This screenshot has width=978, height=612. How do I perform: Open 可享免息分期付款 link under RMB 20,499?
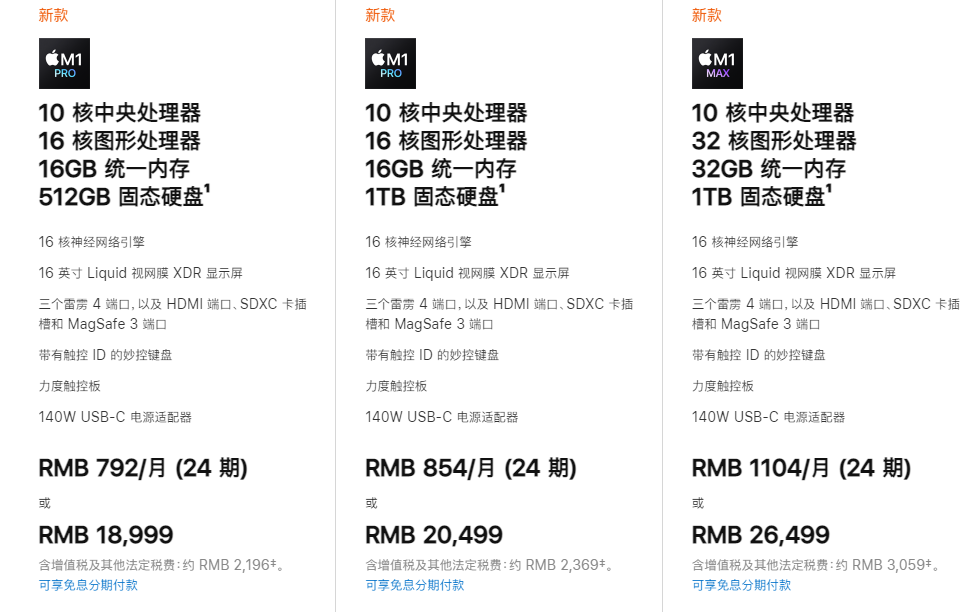pos(415,585)
